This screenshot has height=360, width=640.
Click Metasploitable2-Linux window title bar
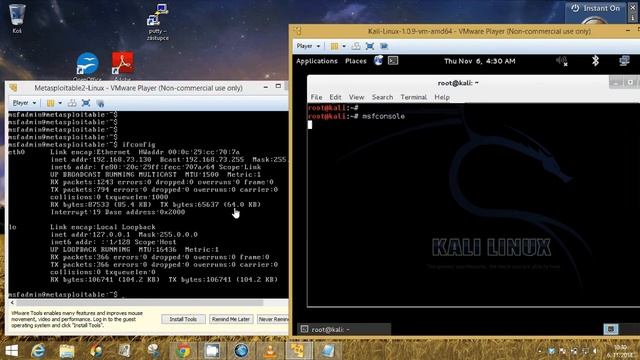pos(139,88)
